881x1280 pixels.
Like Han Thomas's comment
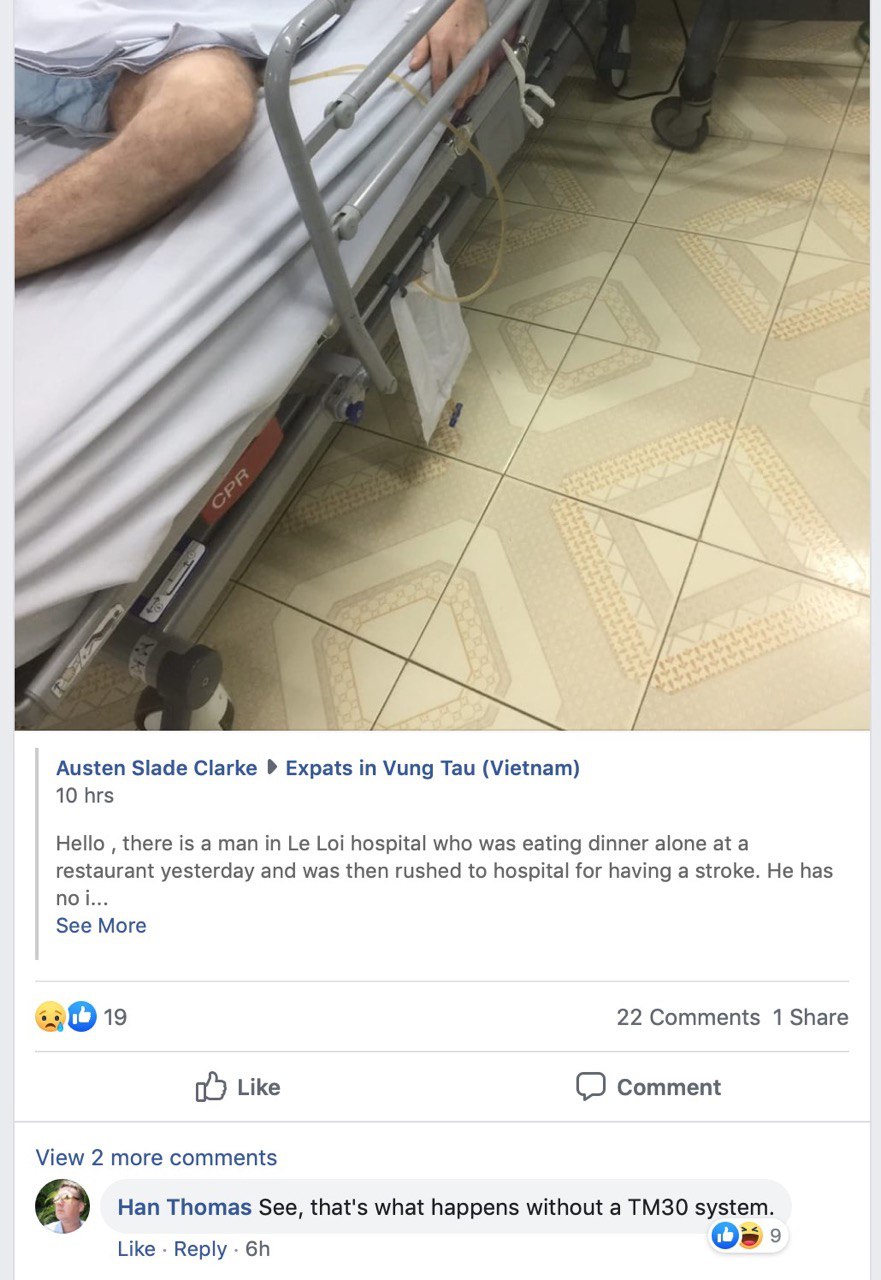point(136,1249)
